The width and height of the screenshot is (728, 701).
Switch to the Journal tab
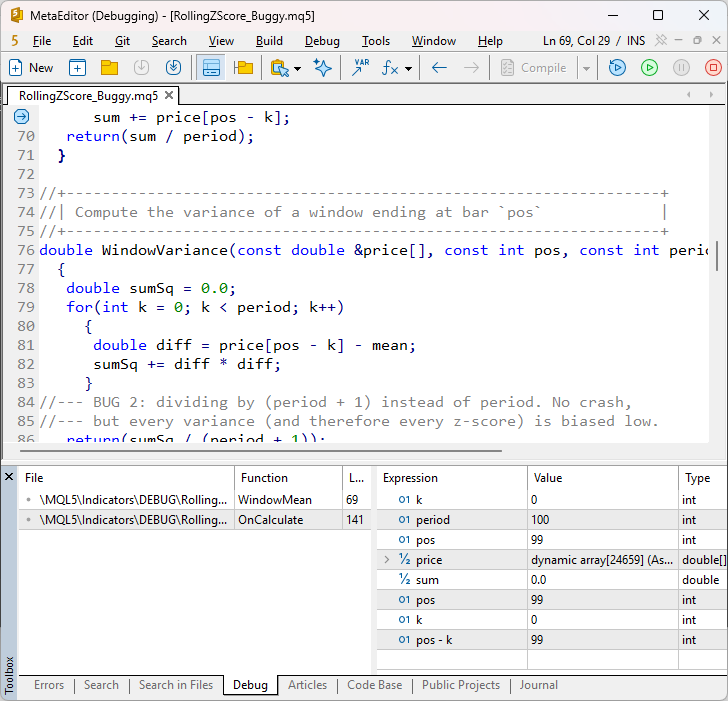(x=539, y=685)
